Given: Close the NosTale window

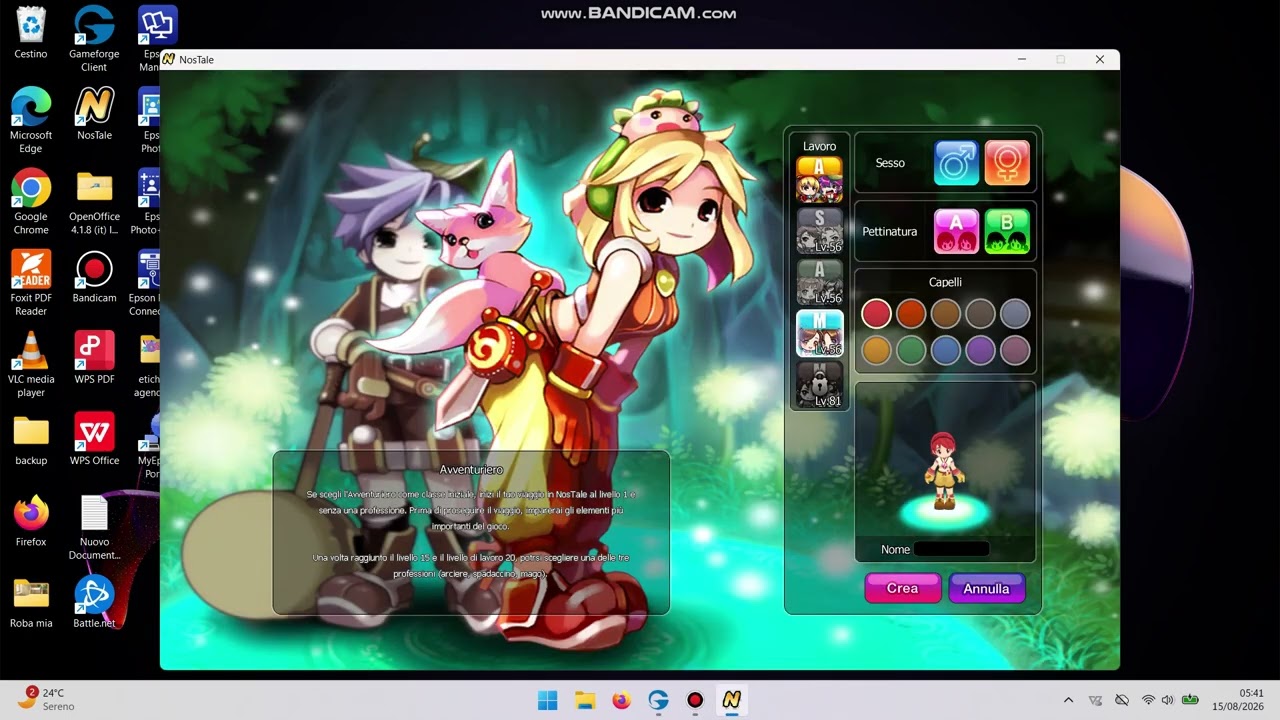Looking at the screenshot, I should point(1100,60).
